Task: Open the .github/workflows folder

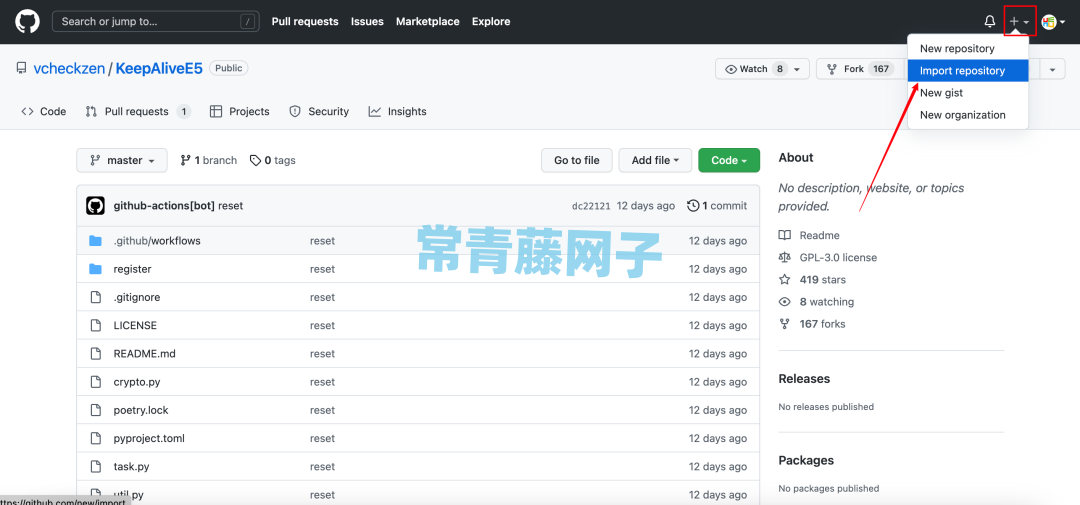Action: 157,241
